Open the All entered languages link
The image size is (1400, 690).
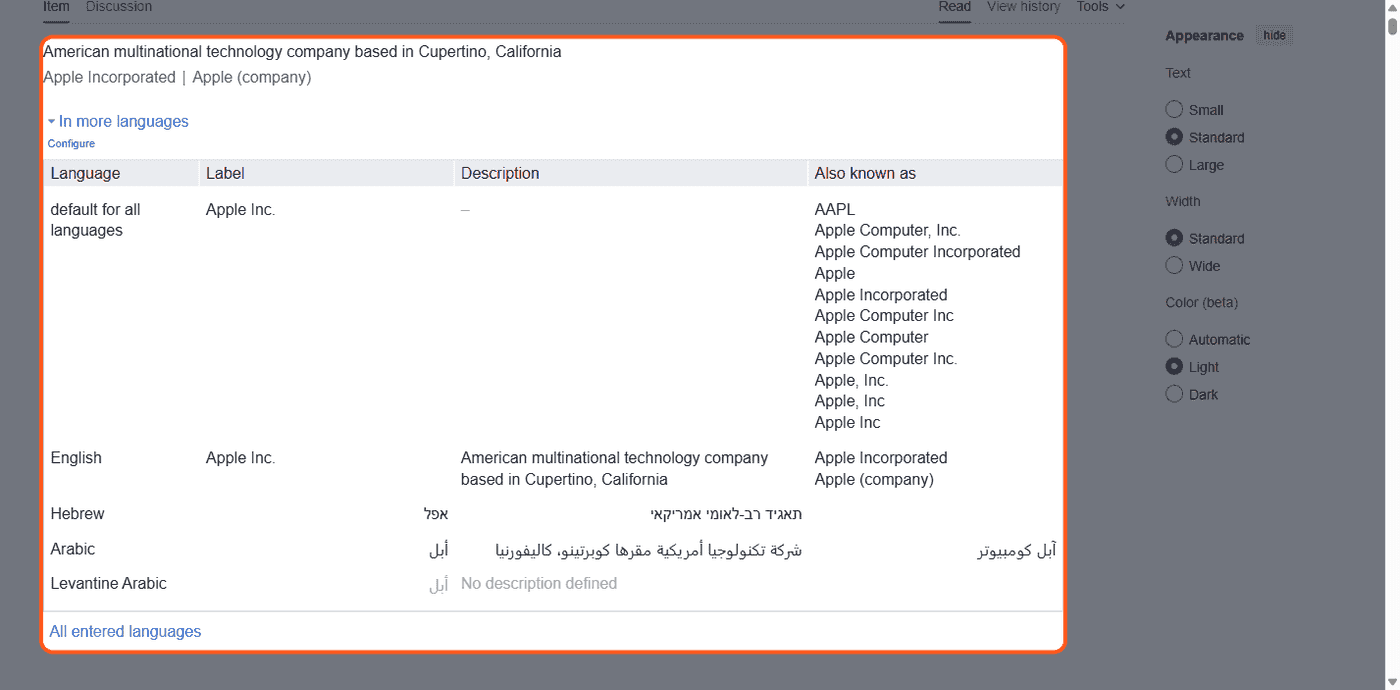[x=125, y=631]
